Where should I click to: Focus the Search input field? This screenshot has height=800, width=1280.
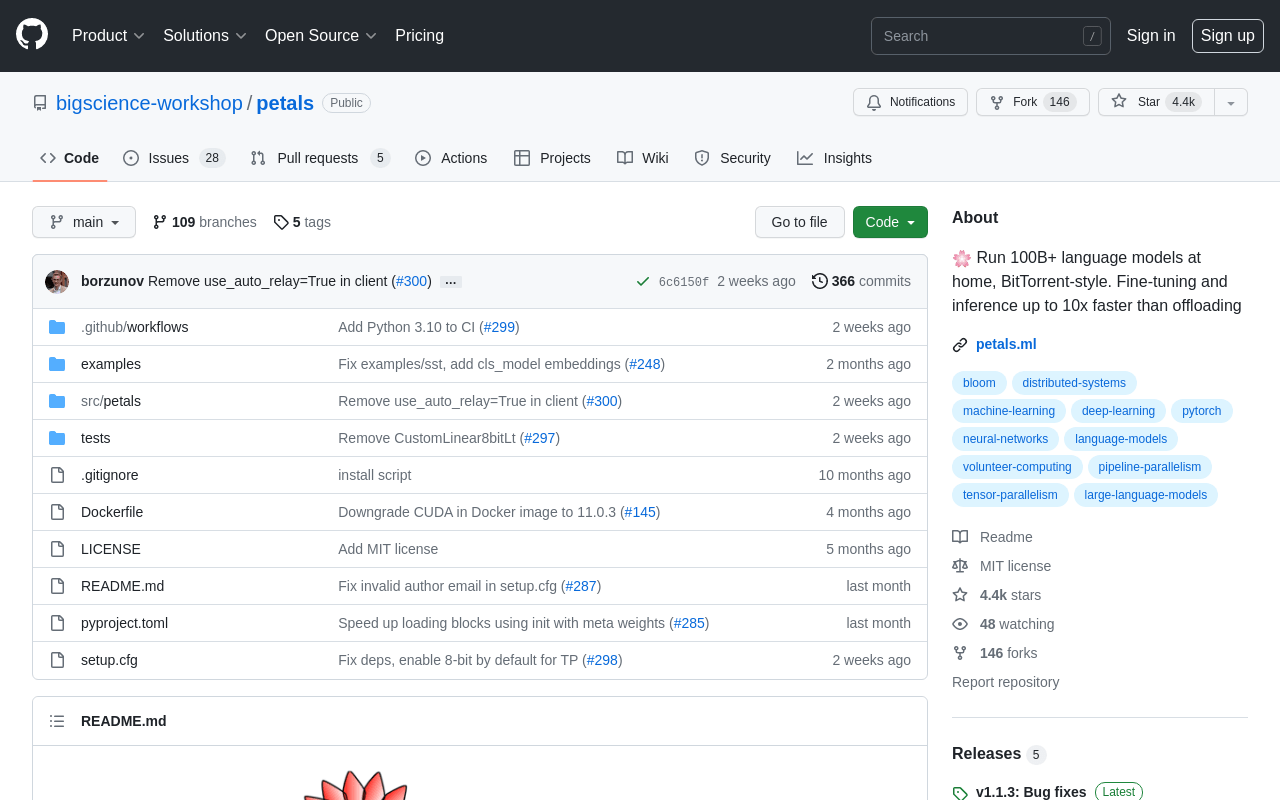[990, 36]
